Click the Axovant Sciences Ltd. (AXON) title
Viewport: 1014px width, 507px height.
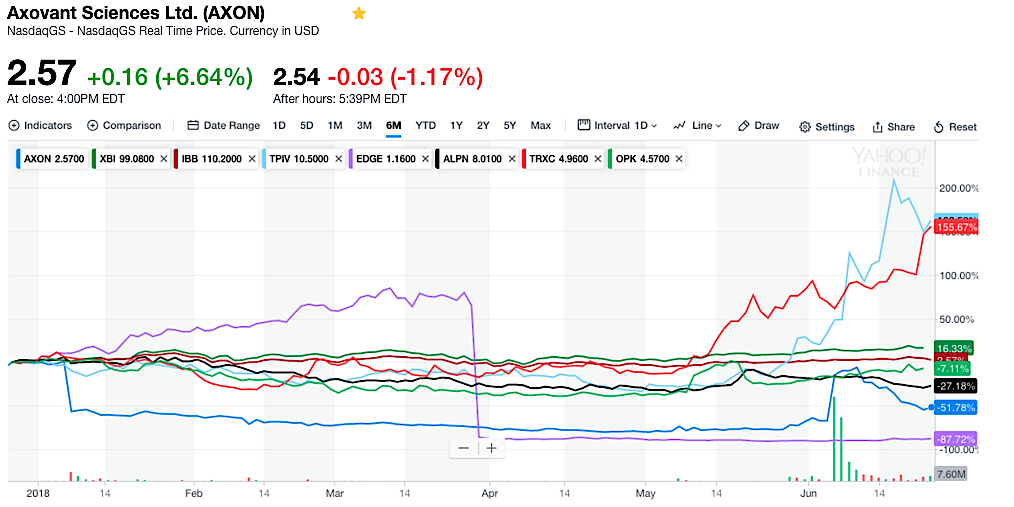click(x=135, y=12)
